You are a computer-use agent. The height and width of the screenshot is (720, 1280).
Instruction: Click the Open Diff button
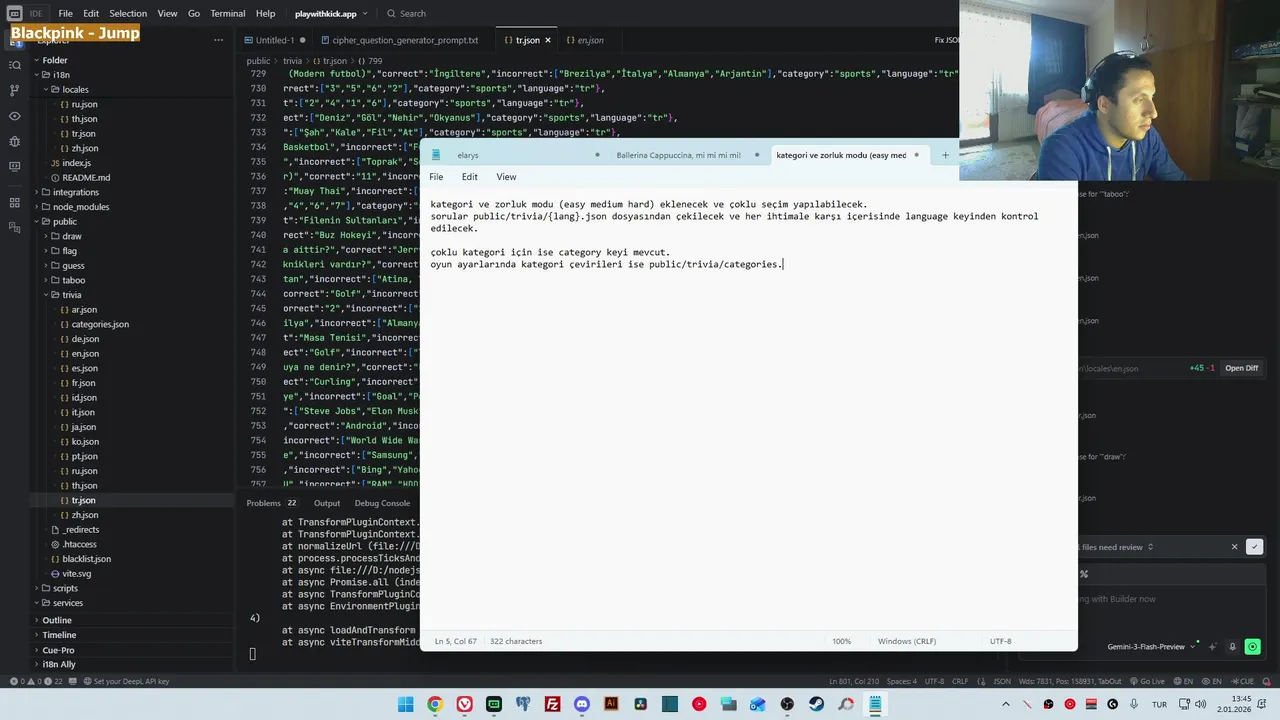(1241, 368)
